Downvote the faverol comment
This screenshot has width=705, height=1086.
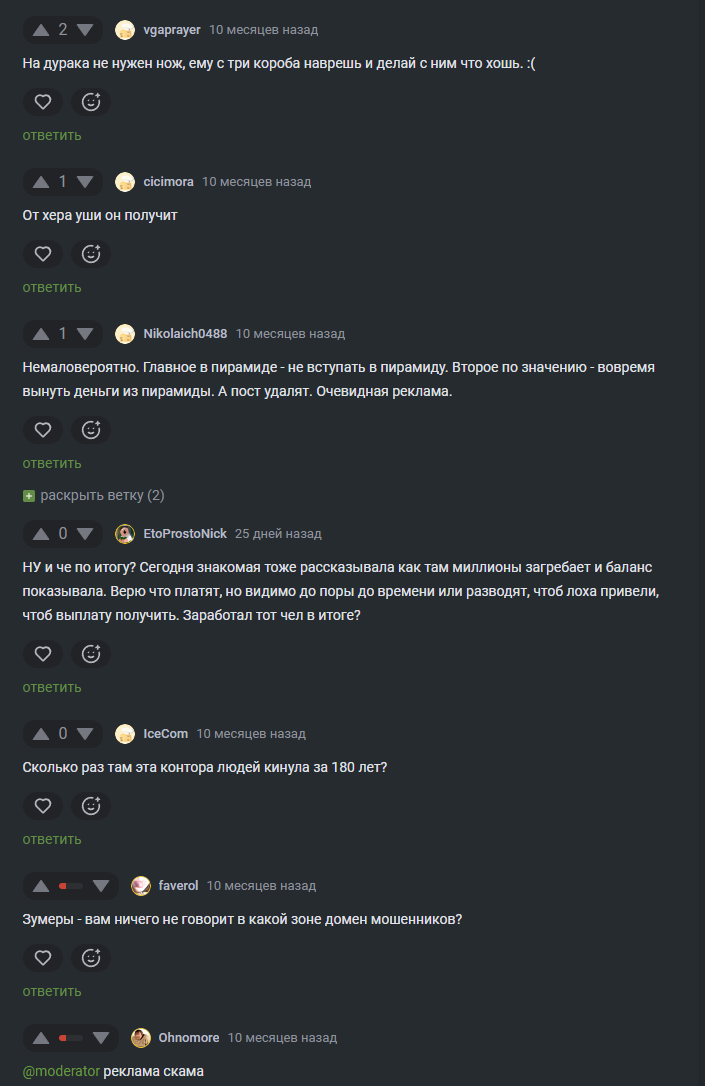pyautogui.click(x=100, y=886)
